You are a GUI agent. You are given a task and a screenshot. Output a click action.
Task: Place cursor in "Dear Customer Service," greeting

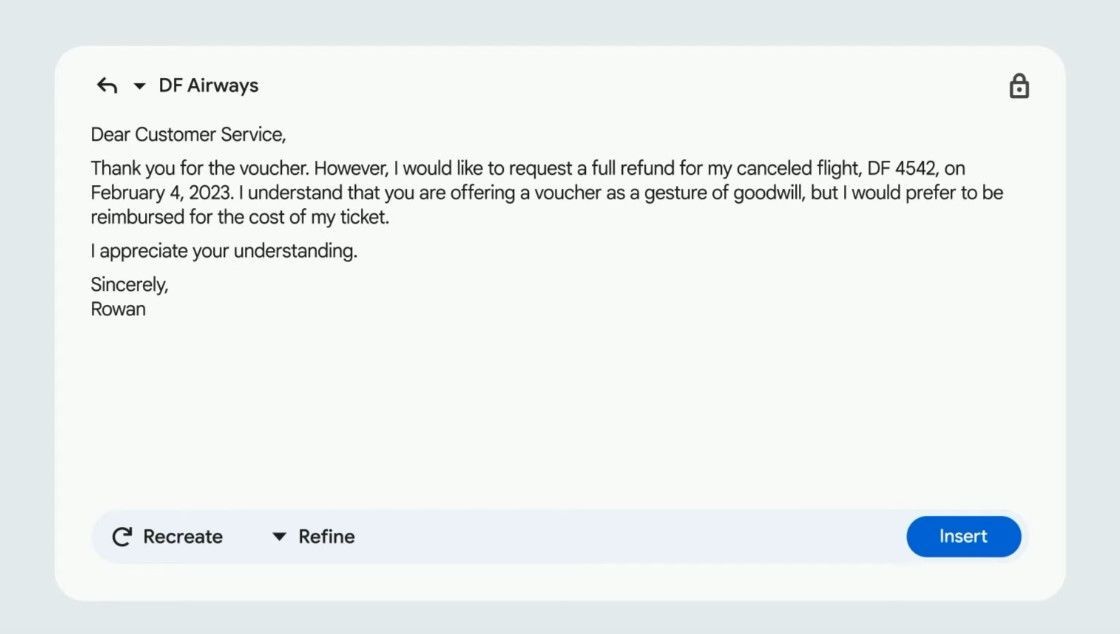[188, 134]
